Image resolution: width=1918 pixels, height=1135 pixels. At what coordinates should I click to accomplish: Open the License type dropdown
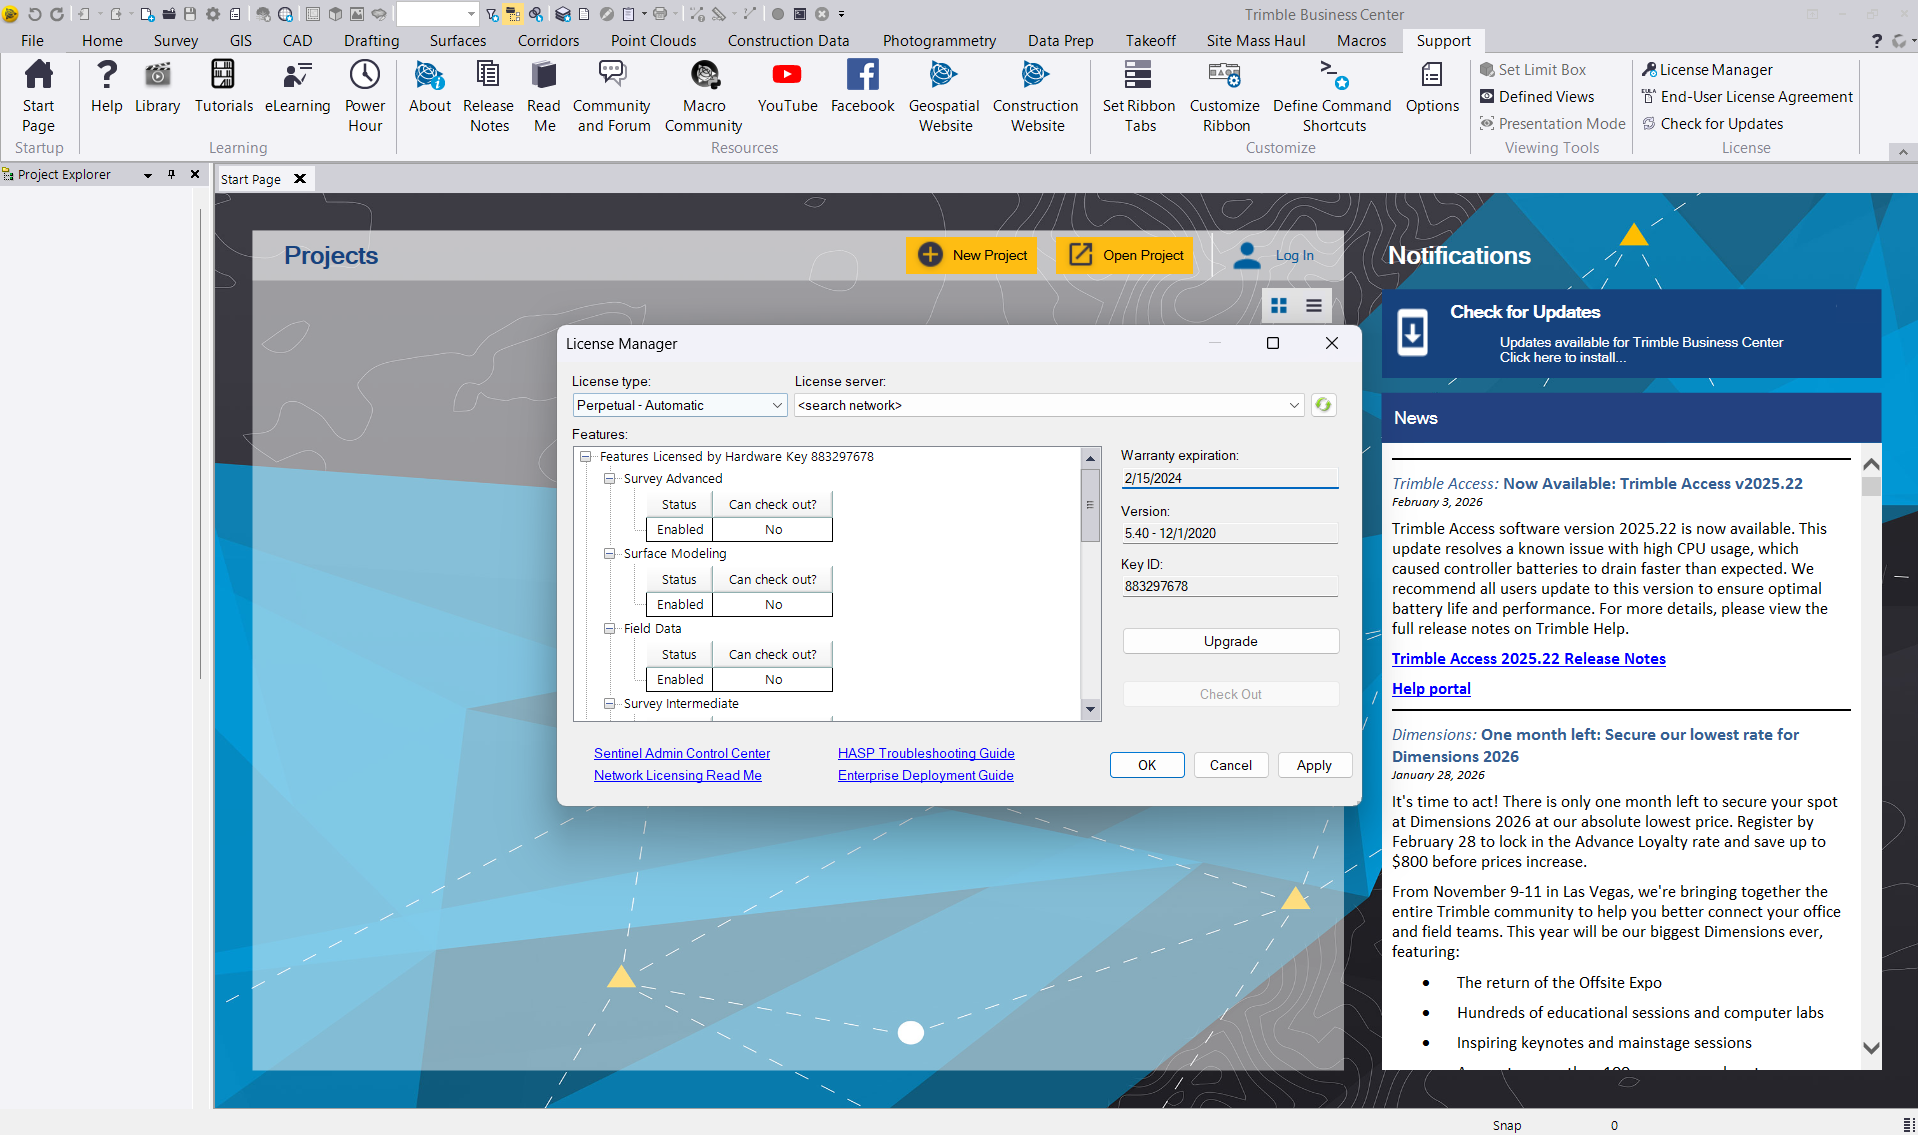point(777,405)
